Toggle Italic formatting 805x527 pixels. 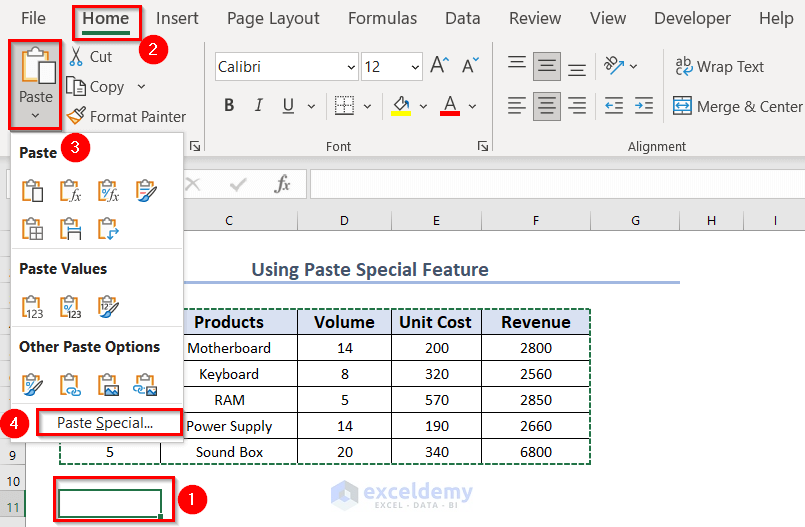tap(258, 105)
